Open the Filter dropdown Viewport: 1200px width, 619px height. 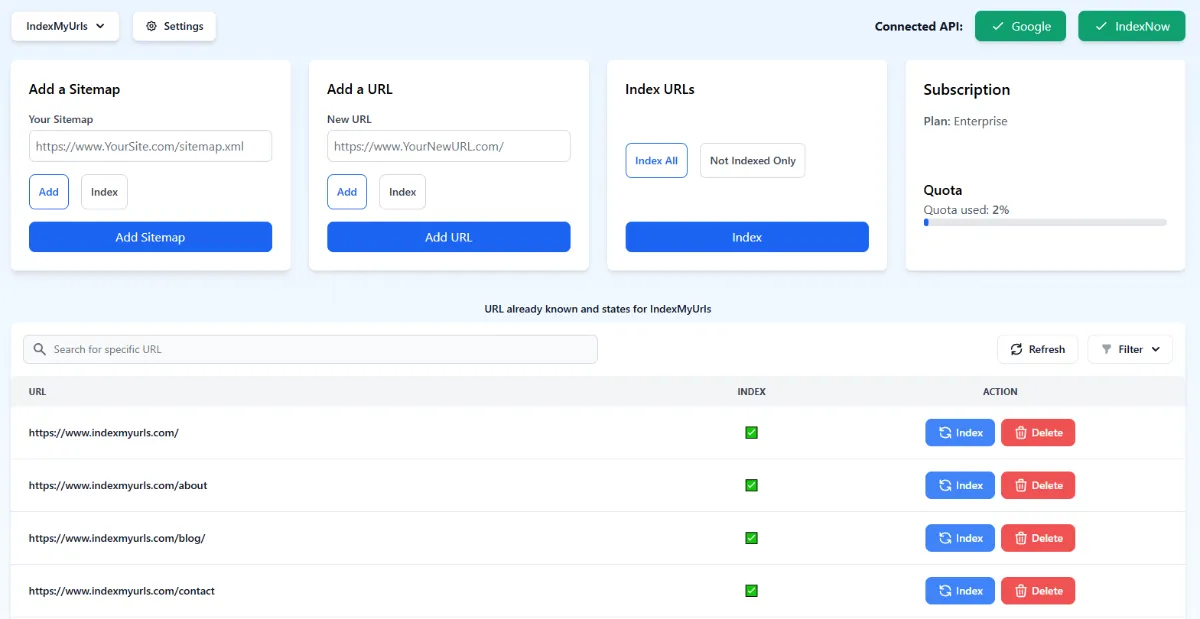point(1130,349)
